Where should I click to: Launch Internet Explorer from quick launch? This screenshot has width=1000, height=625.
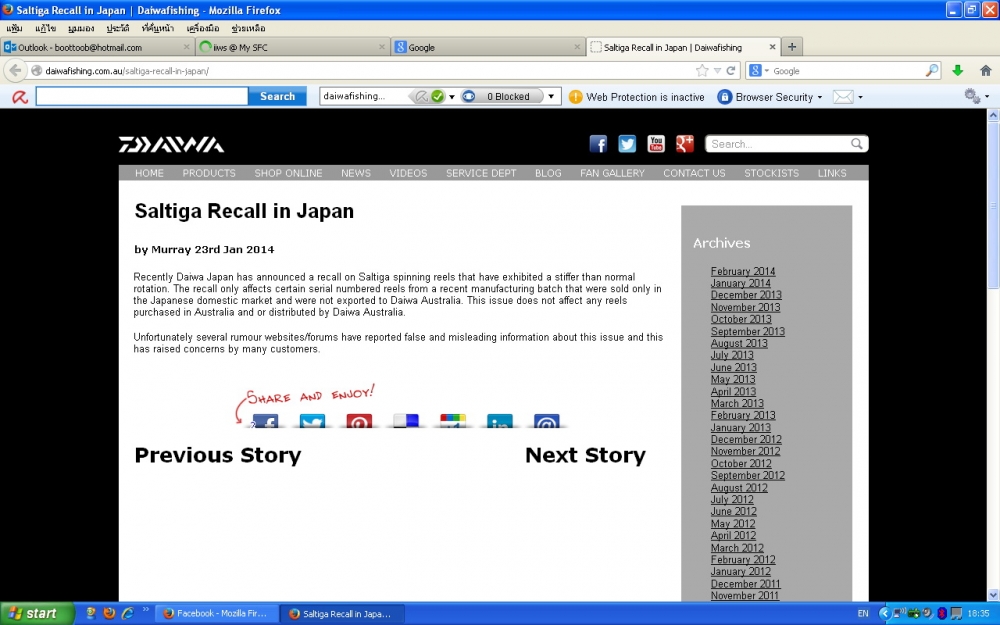[x=128, y=613]
